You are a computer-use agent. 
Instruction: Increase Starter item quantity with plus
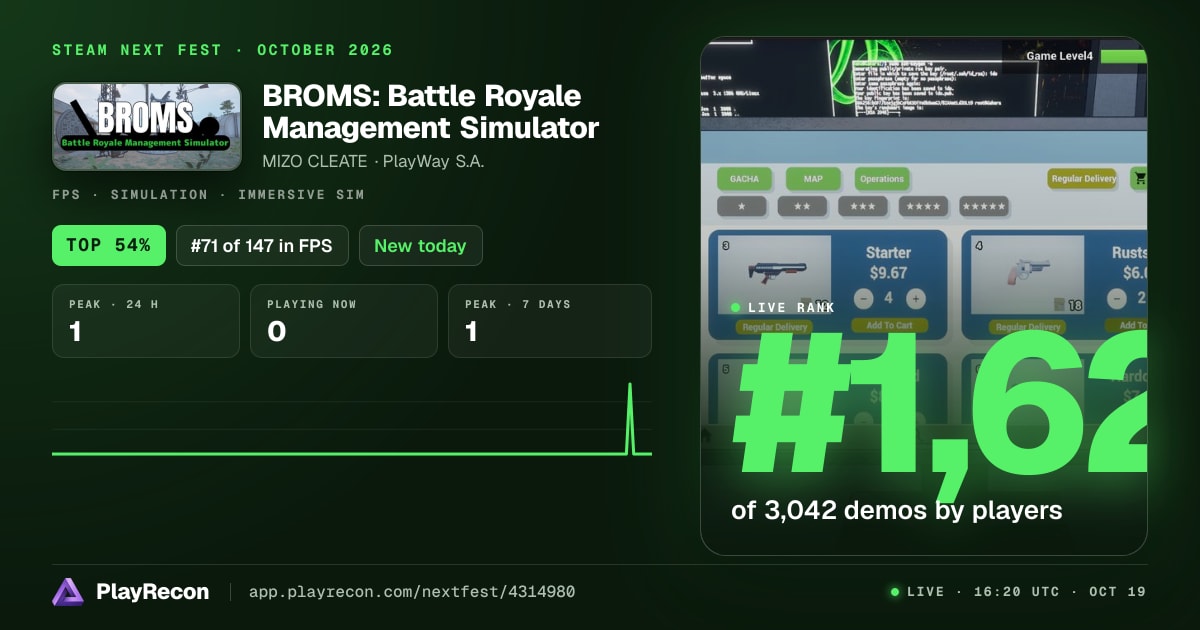[x=915, y=298]
